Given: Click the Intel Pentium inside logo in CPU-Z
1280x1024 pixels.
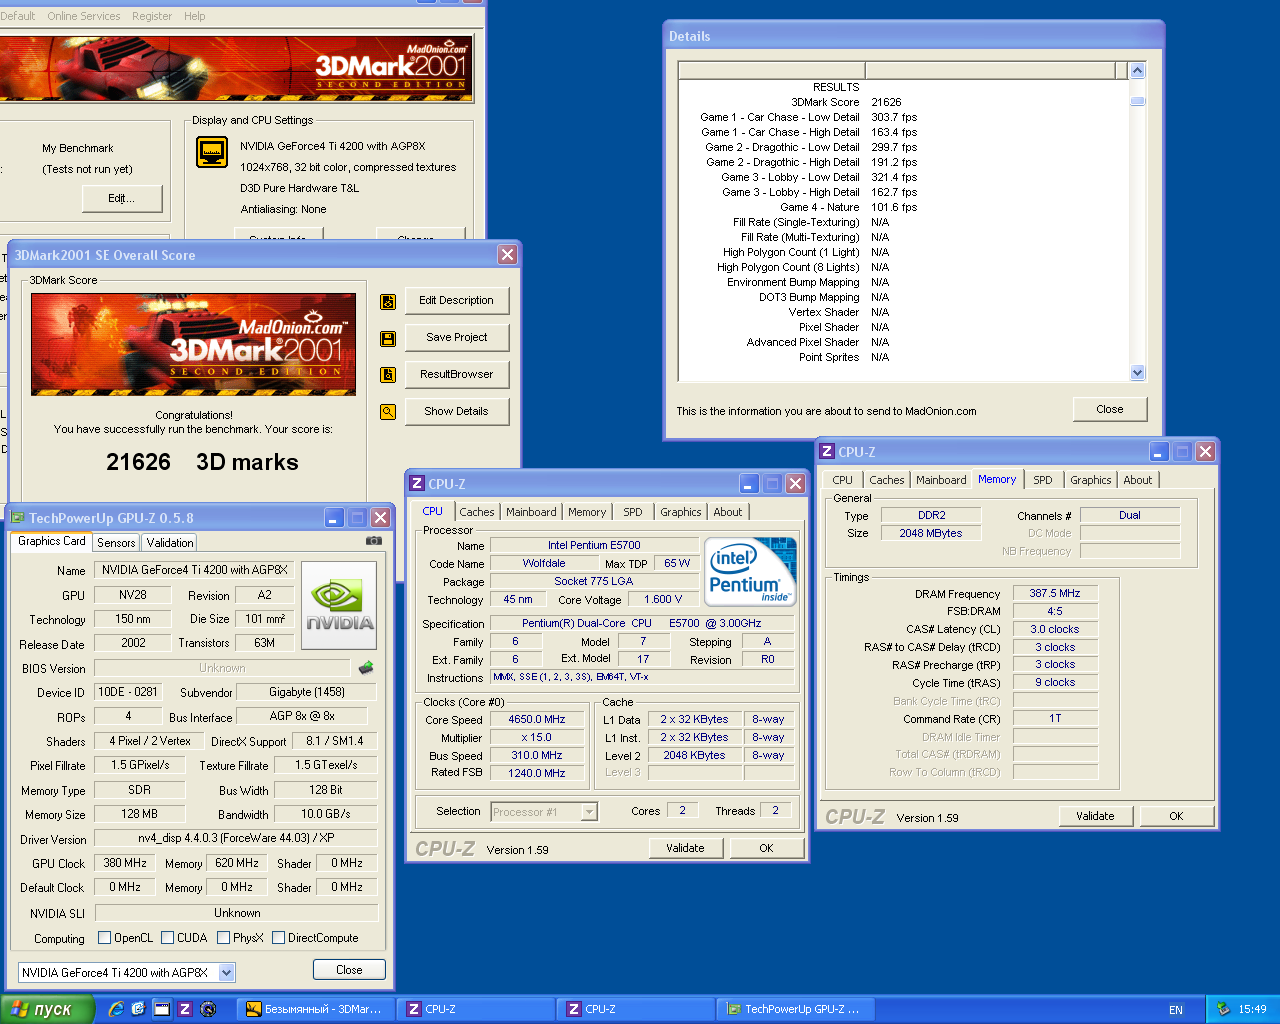Looking at the screenshot, I should [751, 572].
